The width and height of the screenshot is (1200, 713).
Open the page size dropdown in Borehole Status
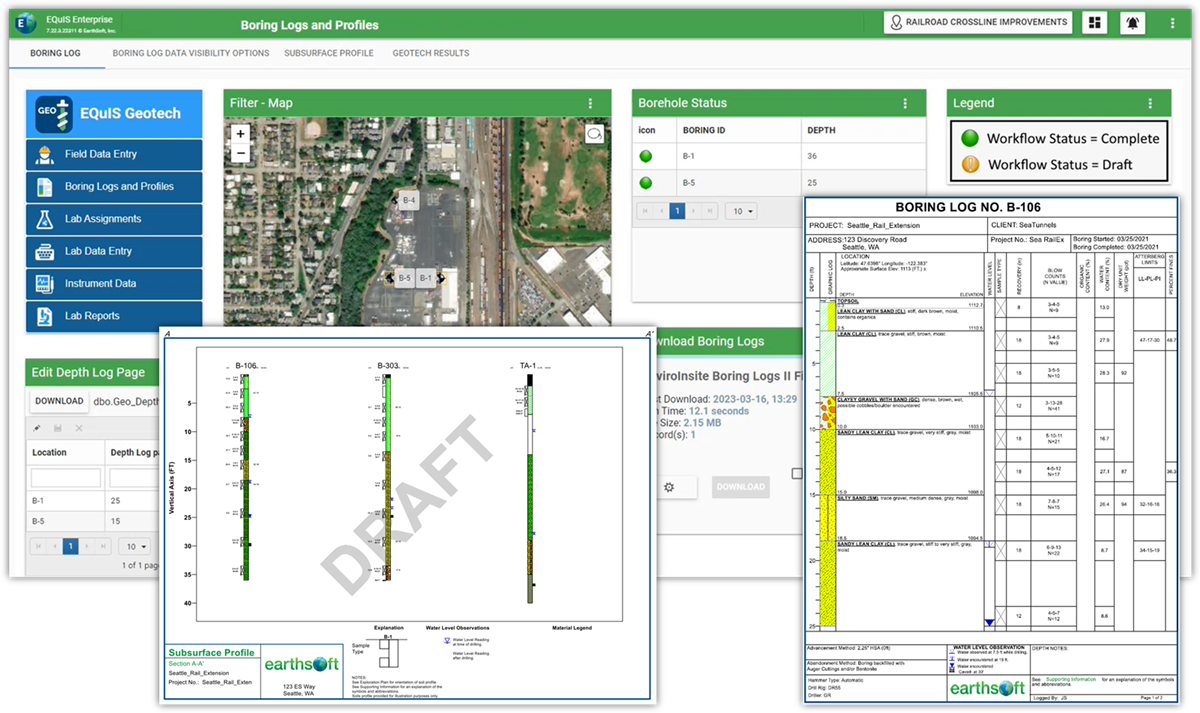743,211
